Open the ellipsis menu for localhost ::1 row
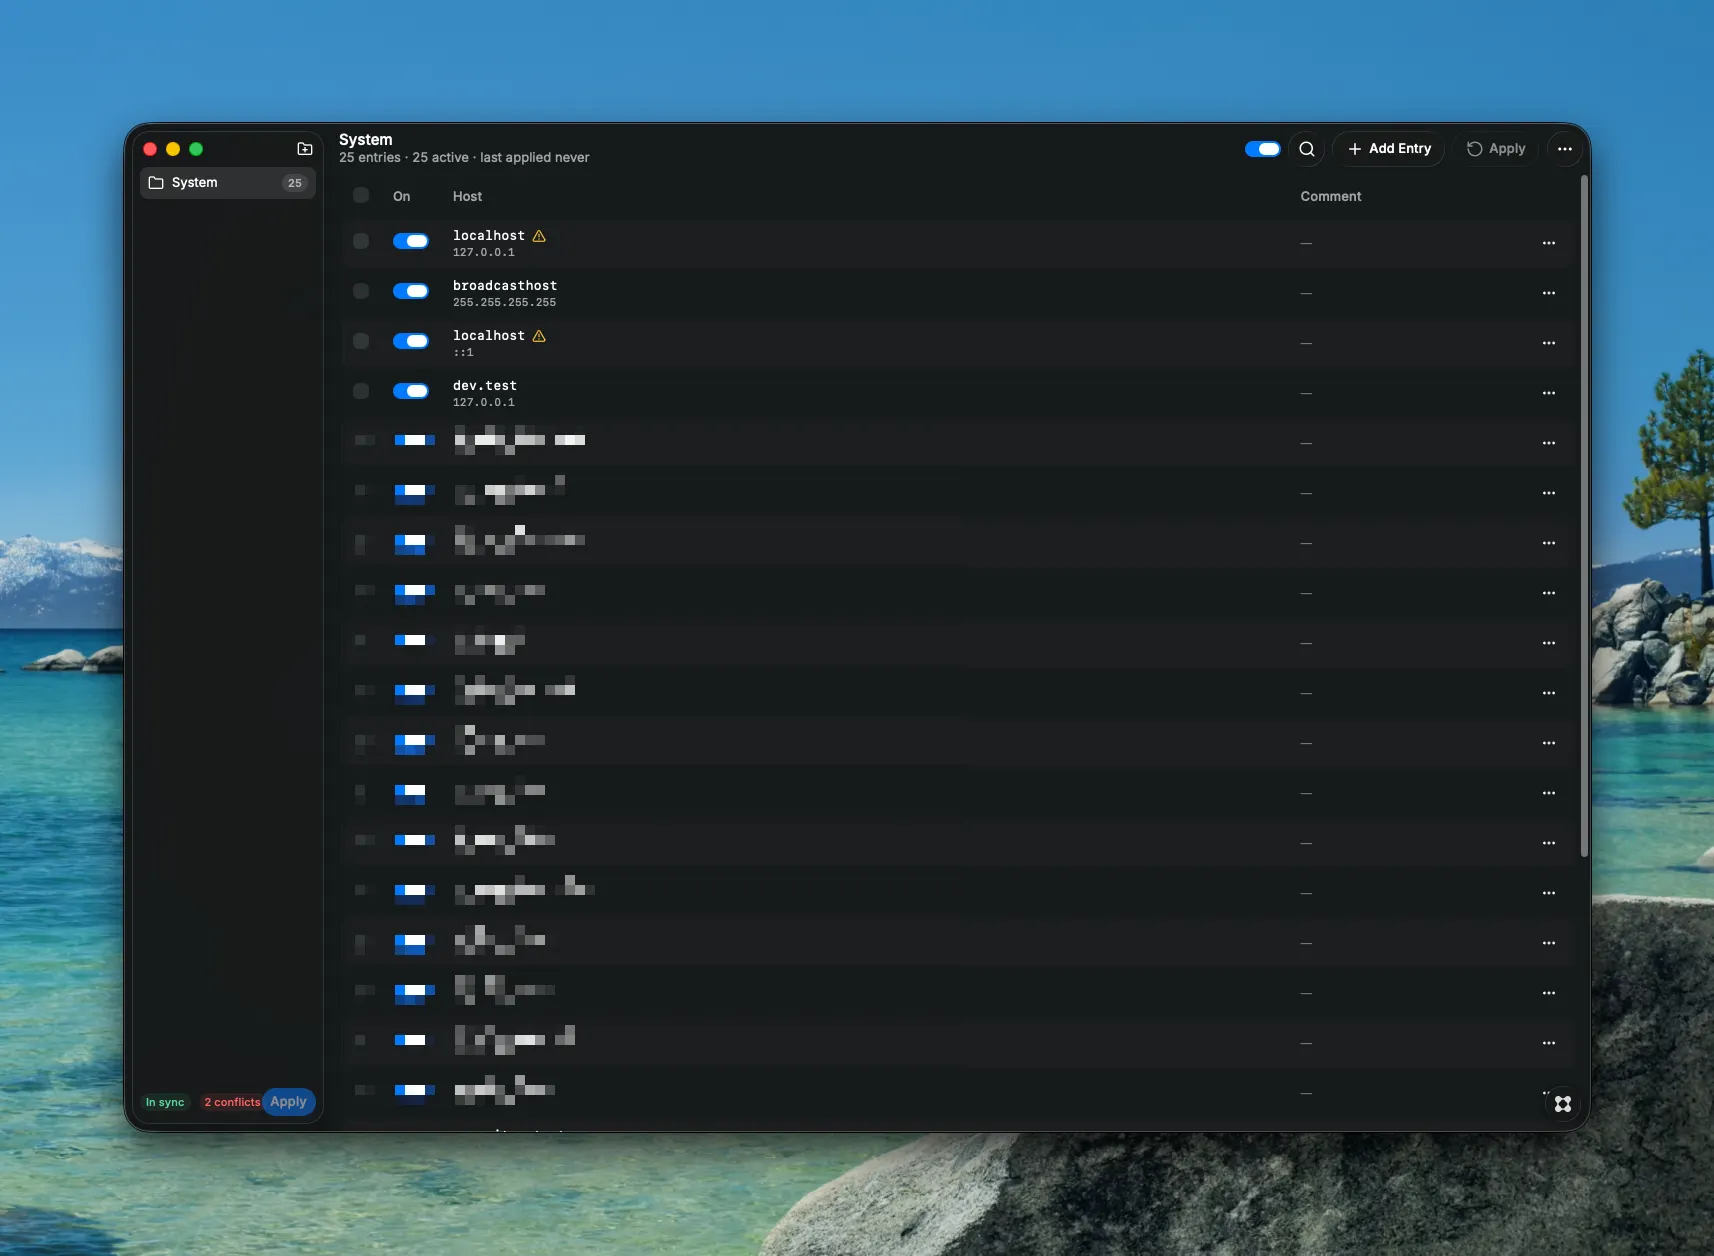1714x1256 pixels. click(1549, 343)
